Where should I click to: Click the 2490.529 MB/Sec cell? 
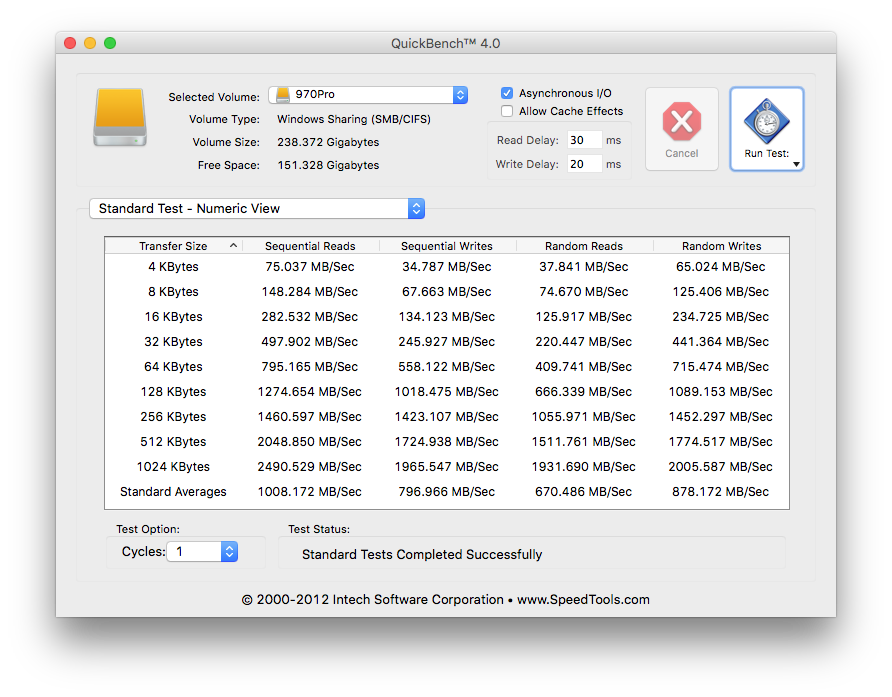[310, 467]
